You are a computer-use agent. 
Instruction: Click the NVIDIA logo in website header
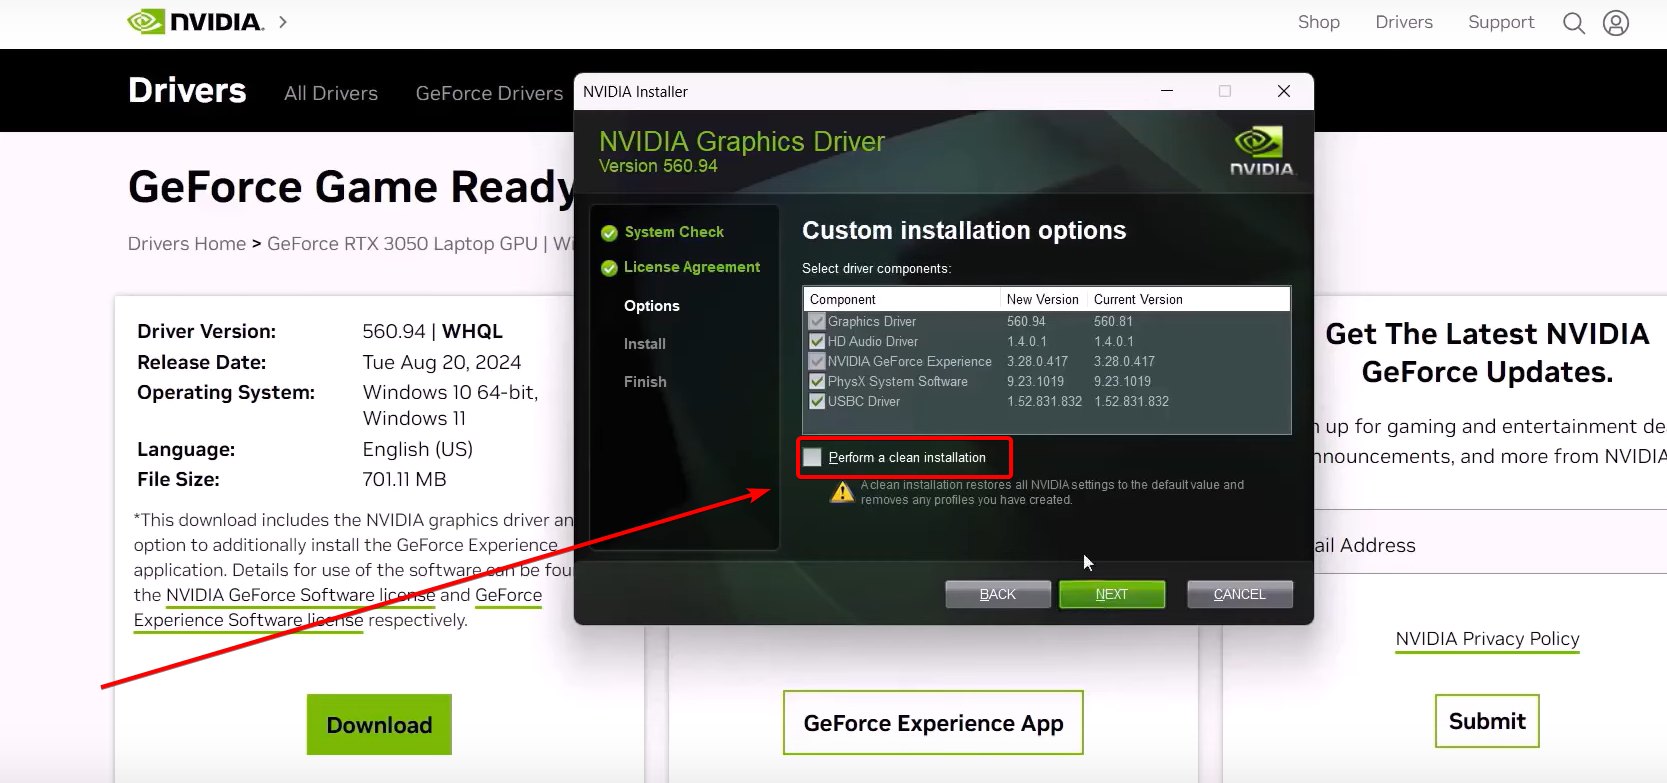tap(196, 22)
